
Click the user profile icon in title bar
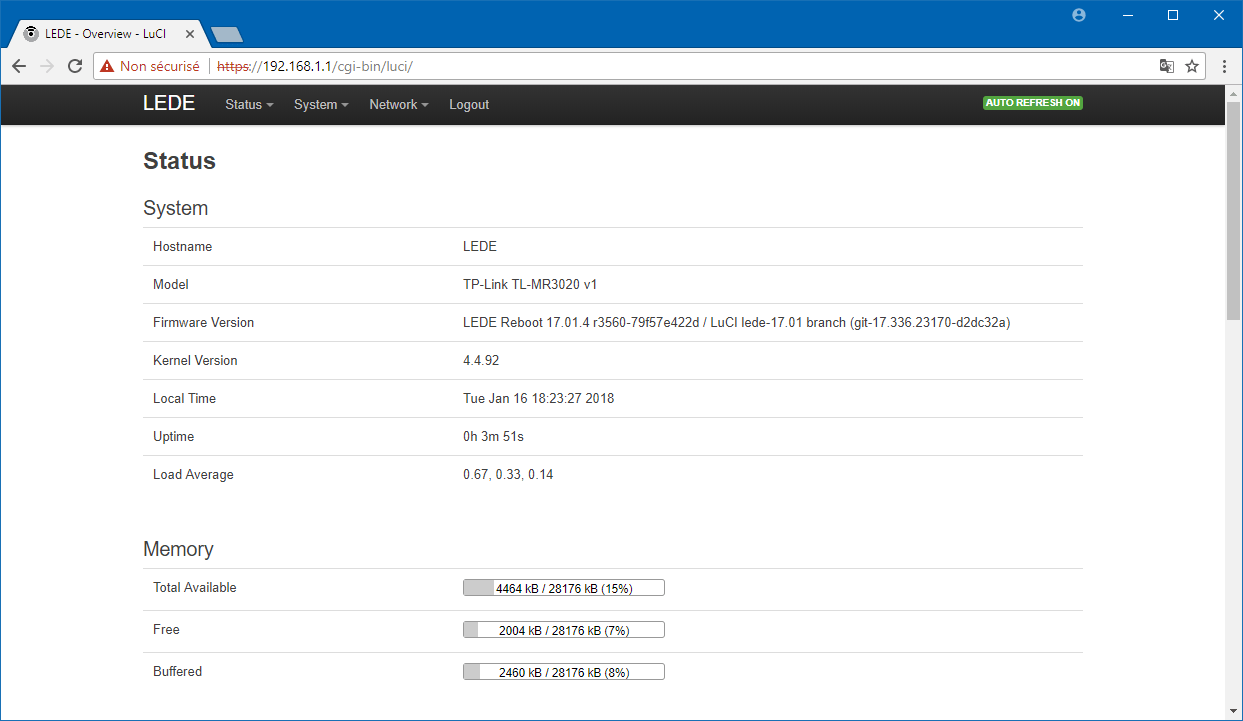(x=1078, y=15)
